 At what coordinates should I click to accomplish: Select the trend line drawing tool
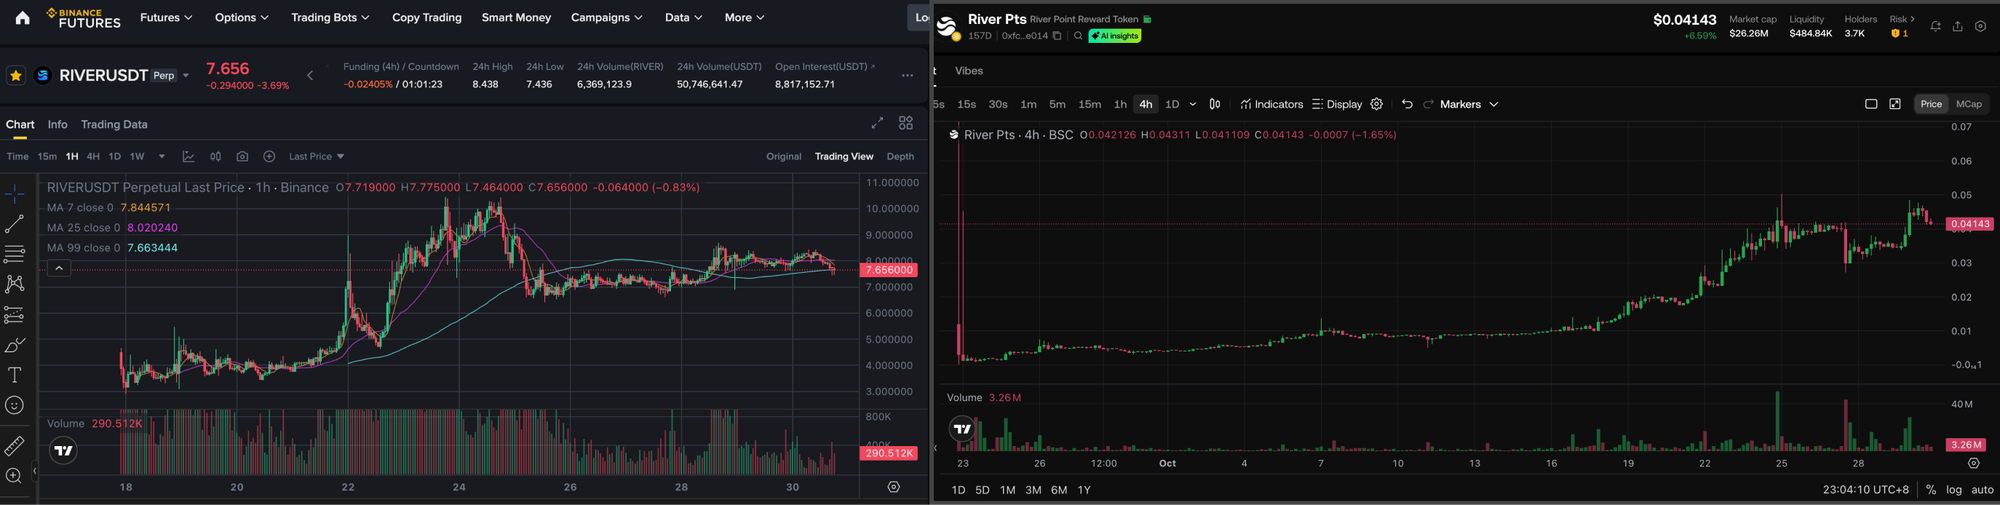tap(14, 224)
